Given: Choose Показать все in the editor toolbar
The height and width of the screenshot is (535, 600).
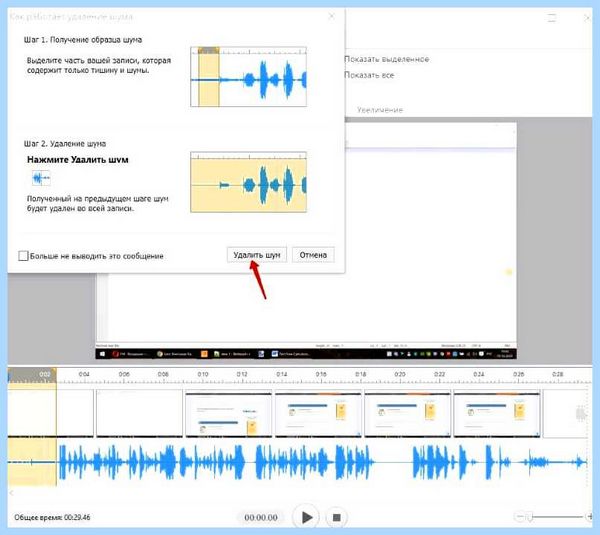Looking at the screenshot, I should pyautogui.click(x=369, y=75).
